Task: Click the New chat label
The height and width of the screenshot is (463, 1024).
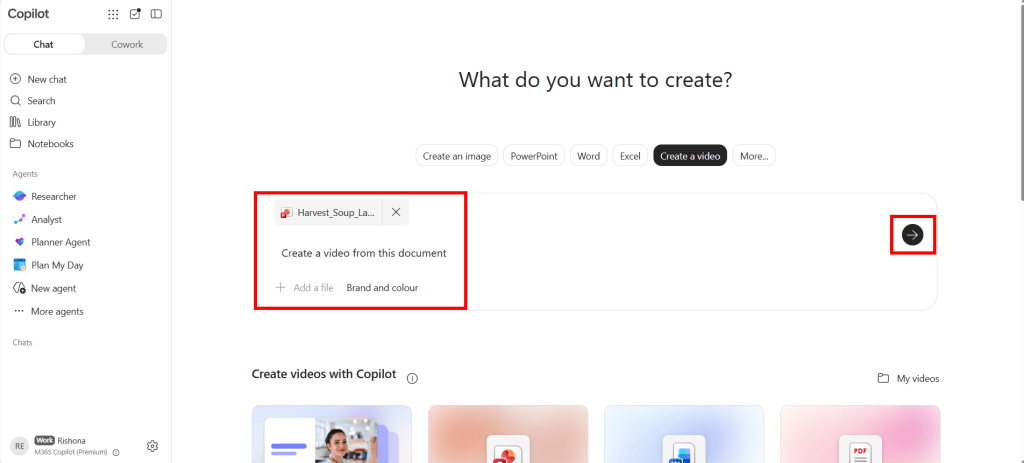Action: click(47, 79)
